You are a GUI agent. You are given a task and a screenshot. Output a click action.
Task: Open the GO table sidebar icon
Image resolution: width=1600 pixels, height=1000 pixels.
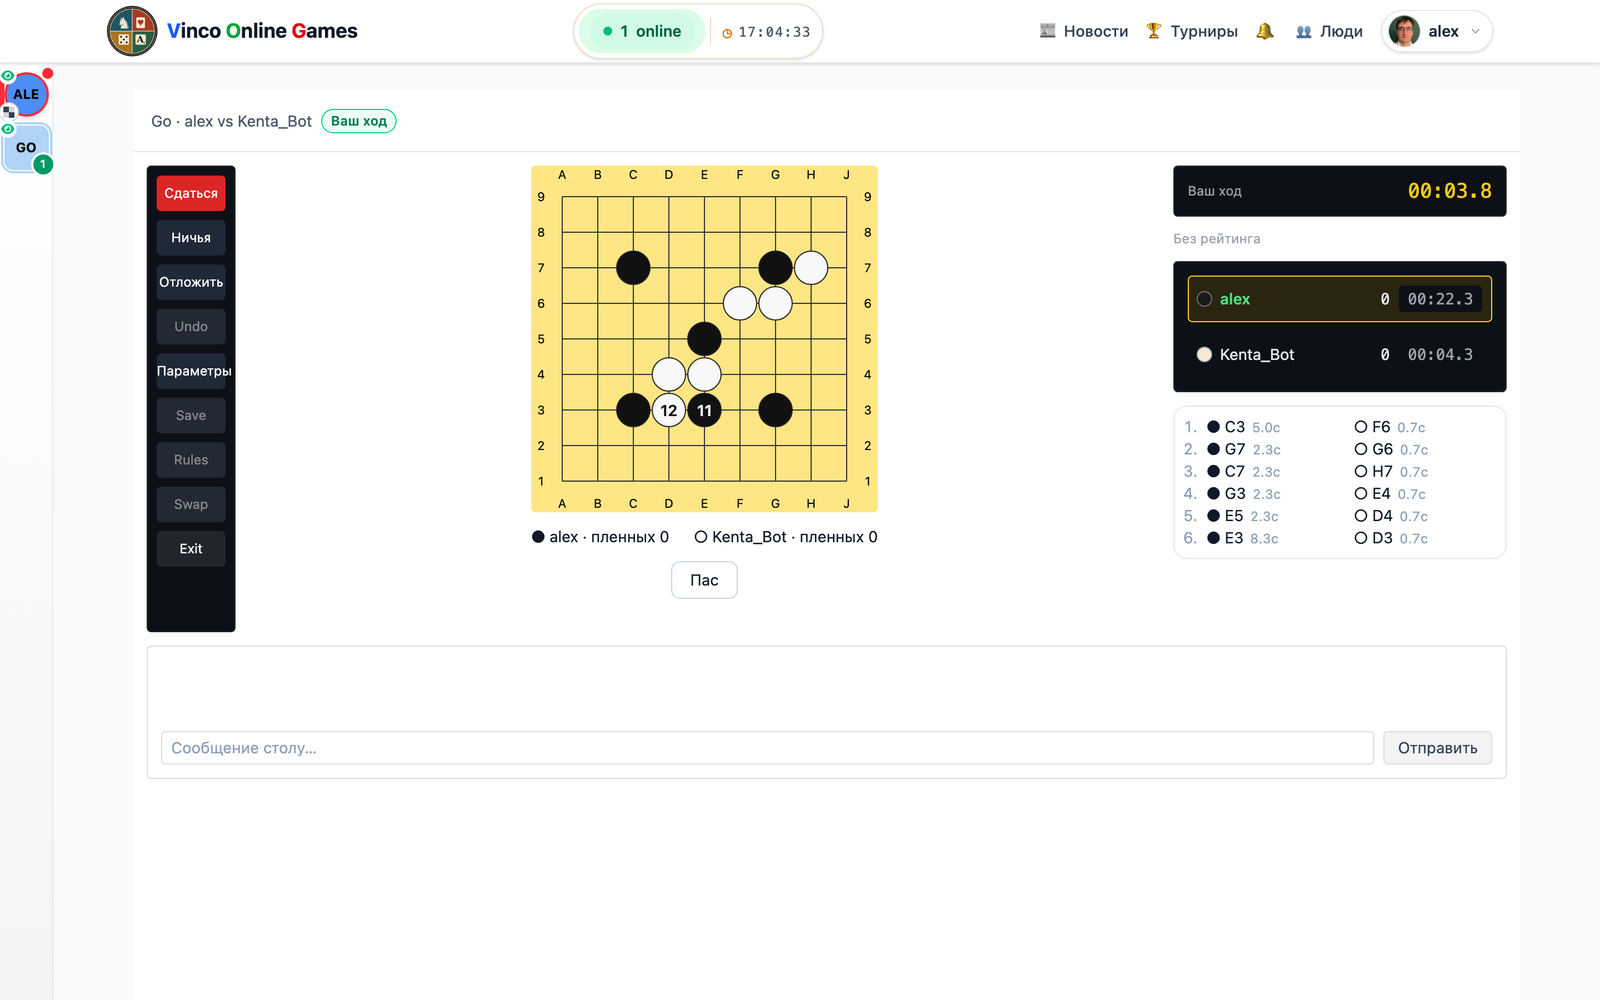[27, 148]
